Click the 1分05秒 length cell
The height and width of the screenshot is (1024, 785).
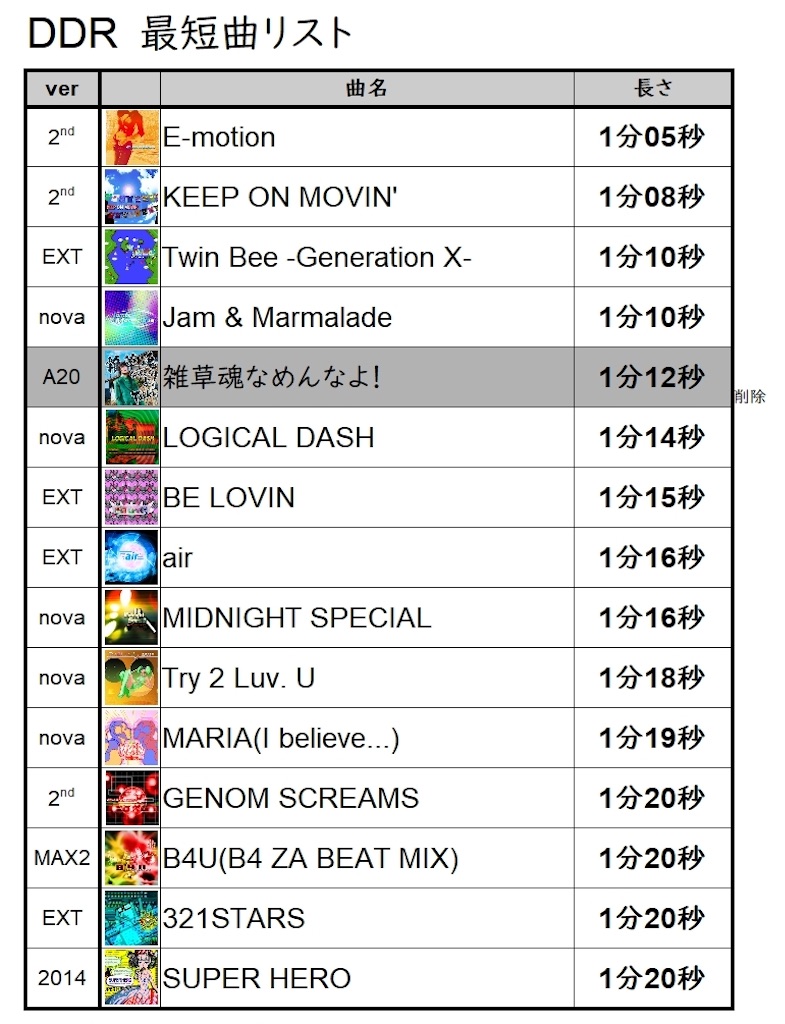[653, 137]
